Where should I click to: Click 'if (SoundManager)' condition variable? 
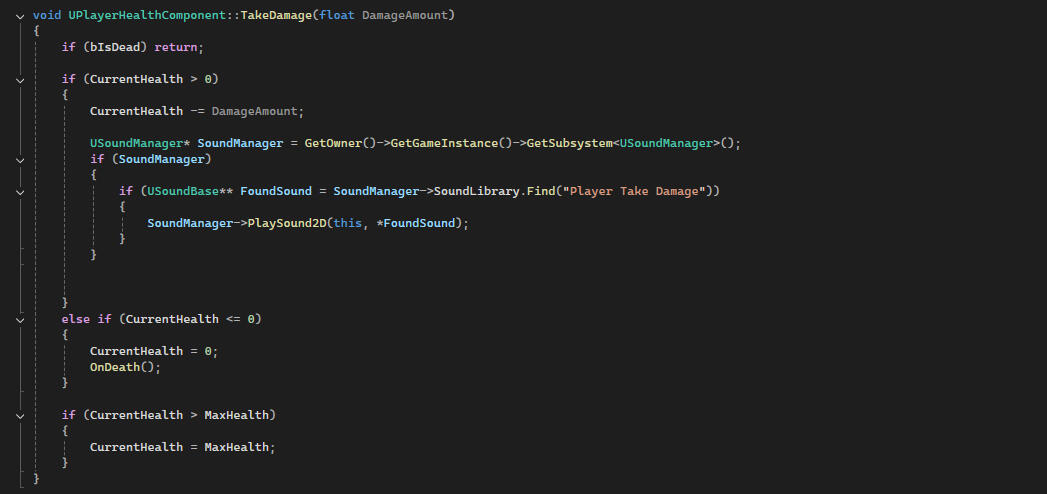tap(147, 159)
